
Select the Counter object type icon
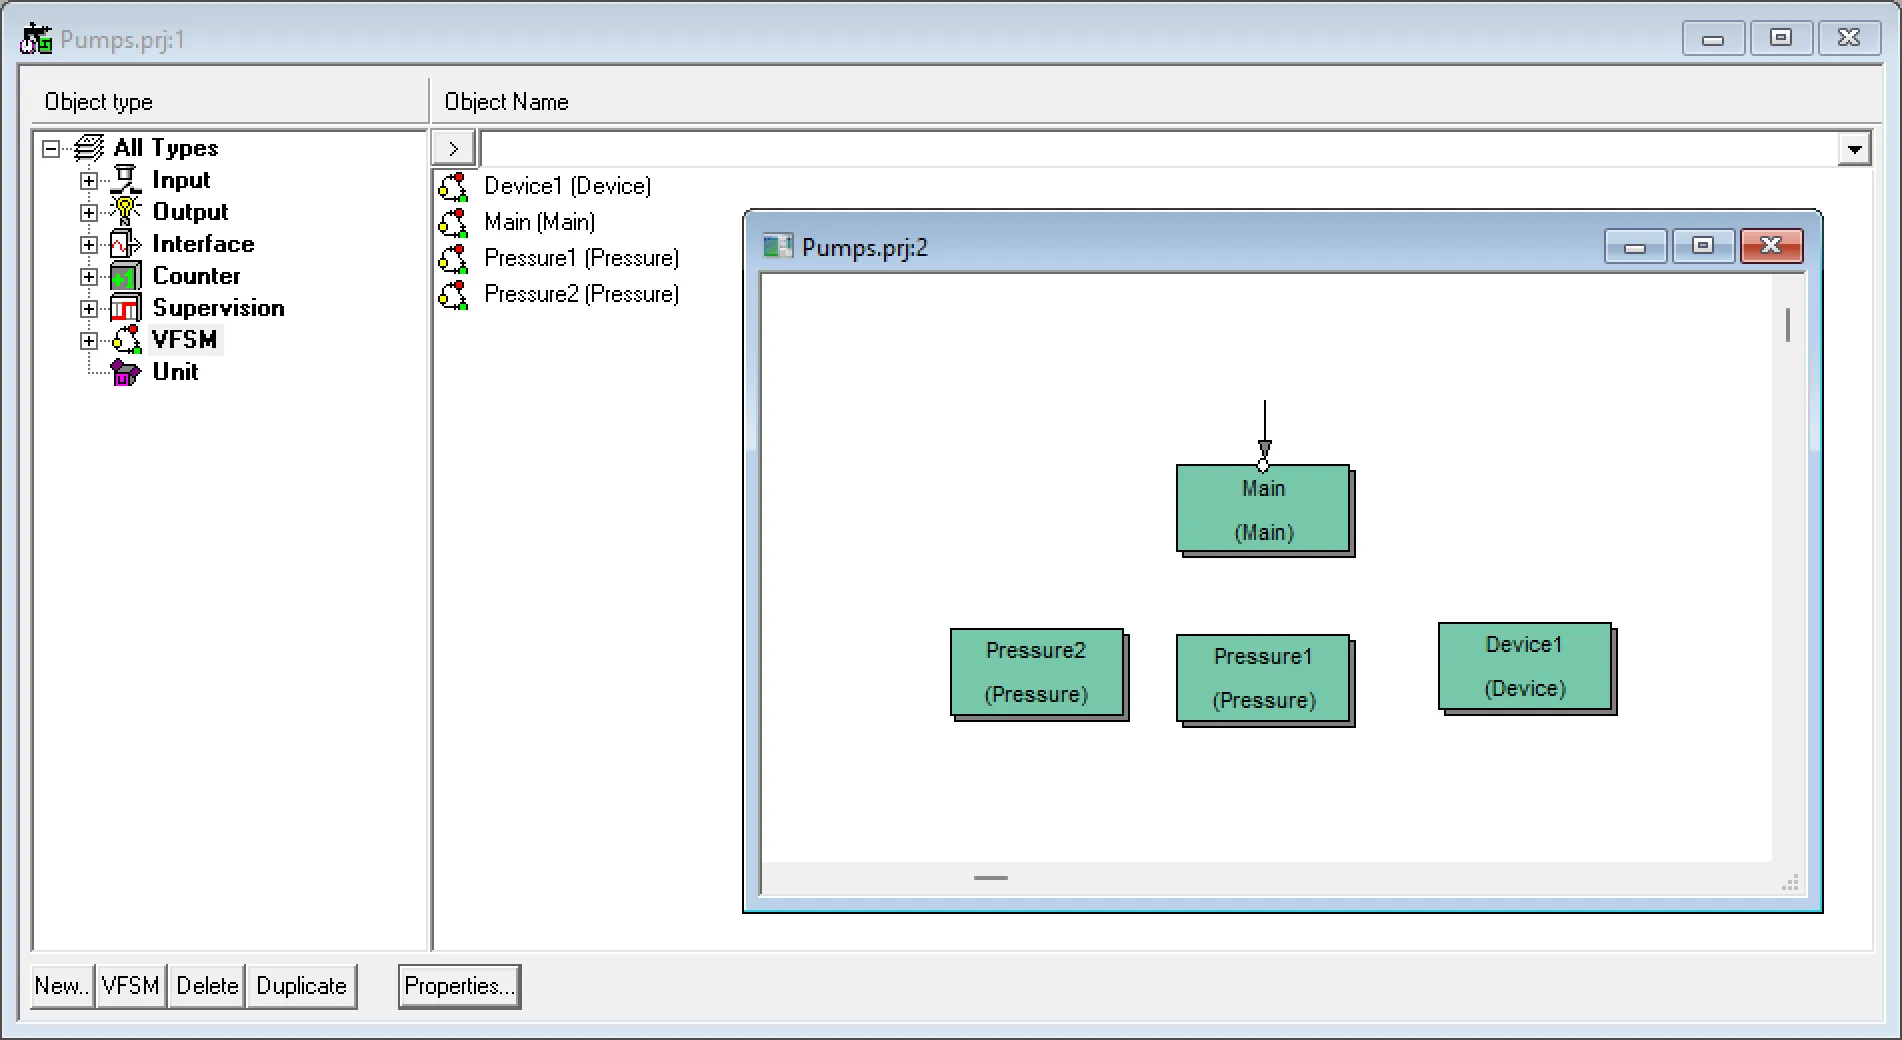click(124, 275)
